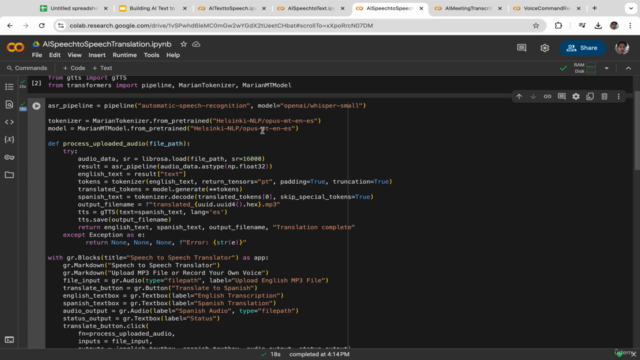This screenshot has width=640, height=360.
Task: Click the RAM Disk usage indicator
Action: 584,68
